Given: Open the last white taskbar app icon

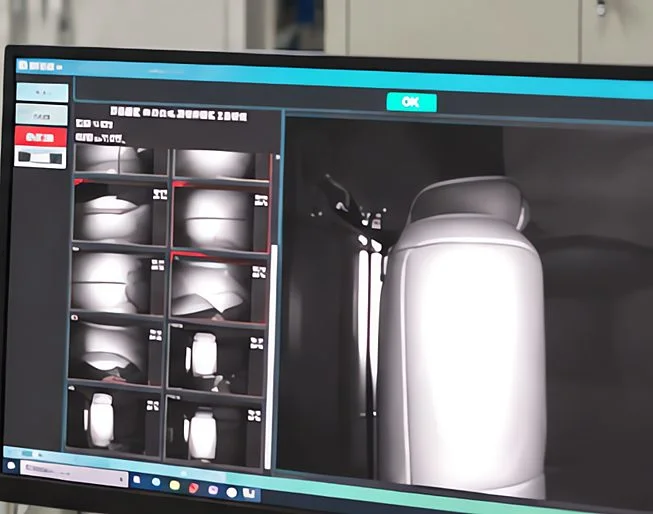Looking at the screenshot, I should 249,493.
